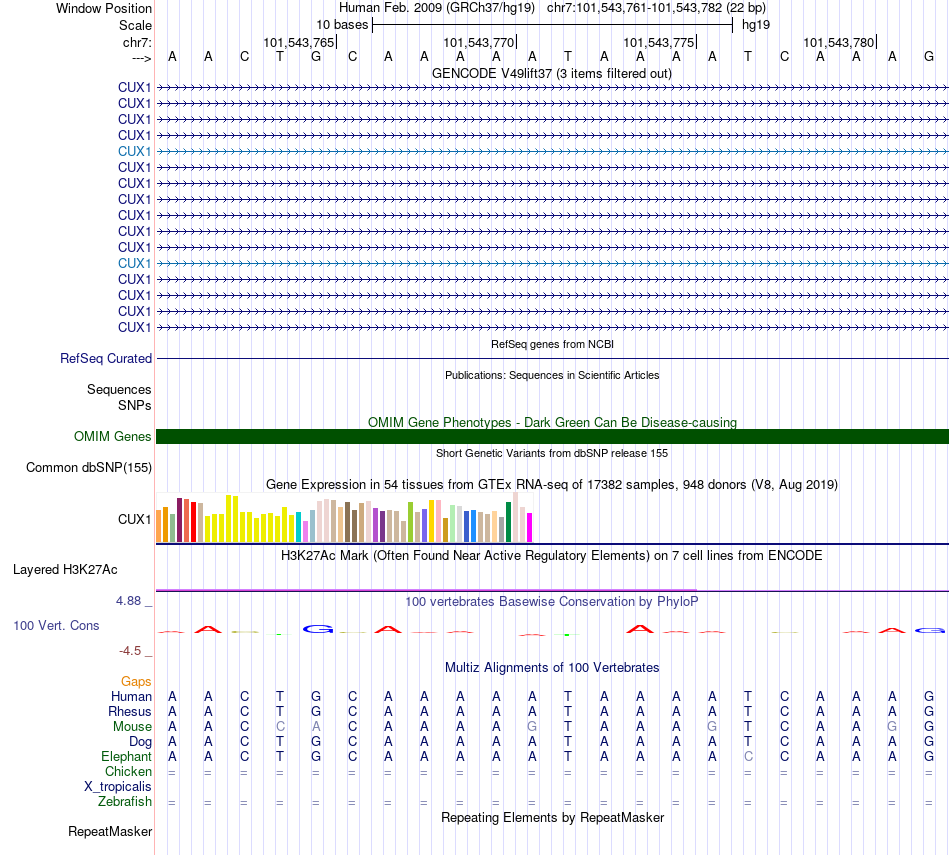Image resolution: width=950 pixels, height=855 pixels.
Task: Click the dark green OMIM gene bar
Action: pos(552,436)
